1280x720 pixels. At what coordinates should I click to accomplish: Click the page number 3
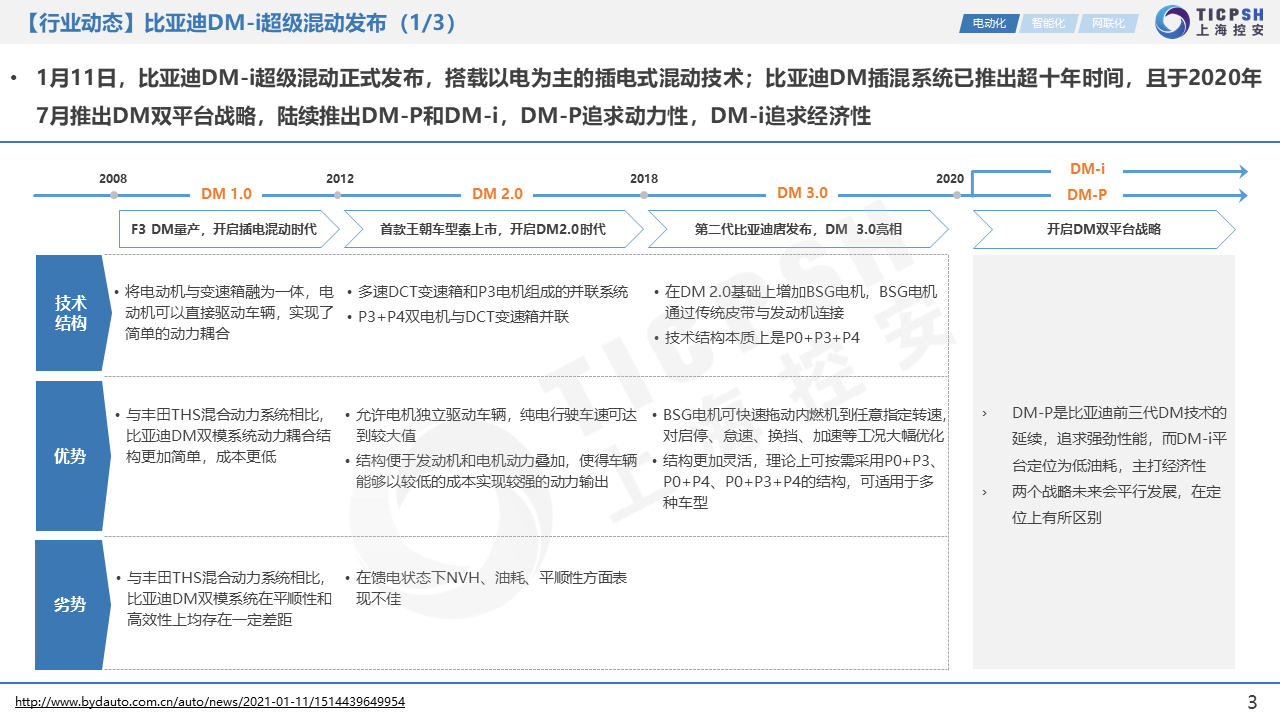(1252, 702)
